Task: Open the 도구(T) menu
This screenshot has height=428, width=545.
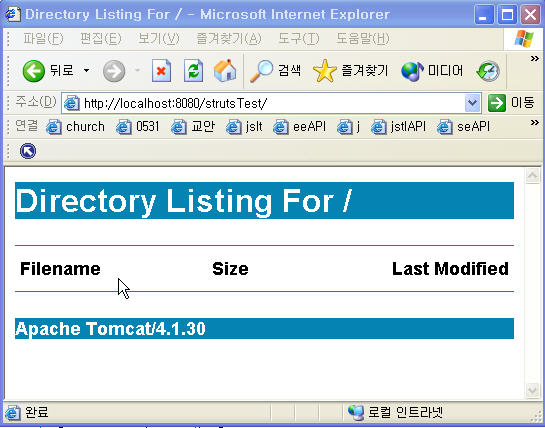Action: pyautogui.click(x=299, y=39)
